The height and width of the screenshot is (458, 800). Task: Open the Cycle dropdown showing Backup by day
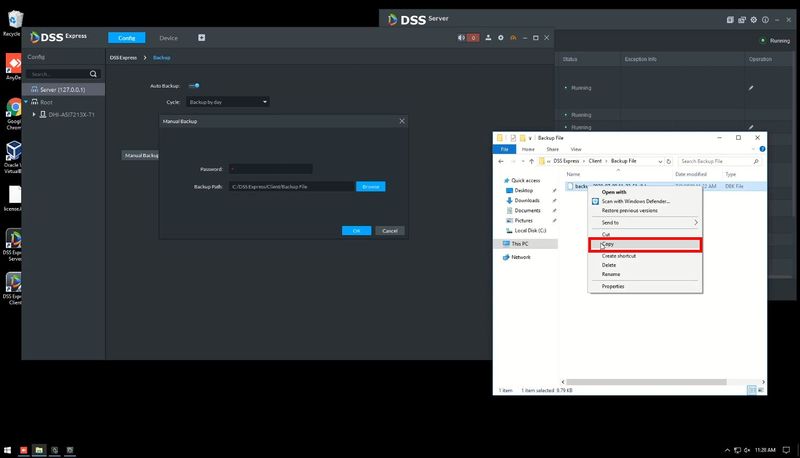[x=228, y=102]
